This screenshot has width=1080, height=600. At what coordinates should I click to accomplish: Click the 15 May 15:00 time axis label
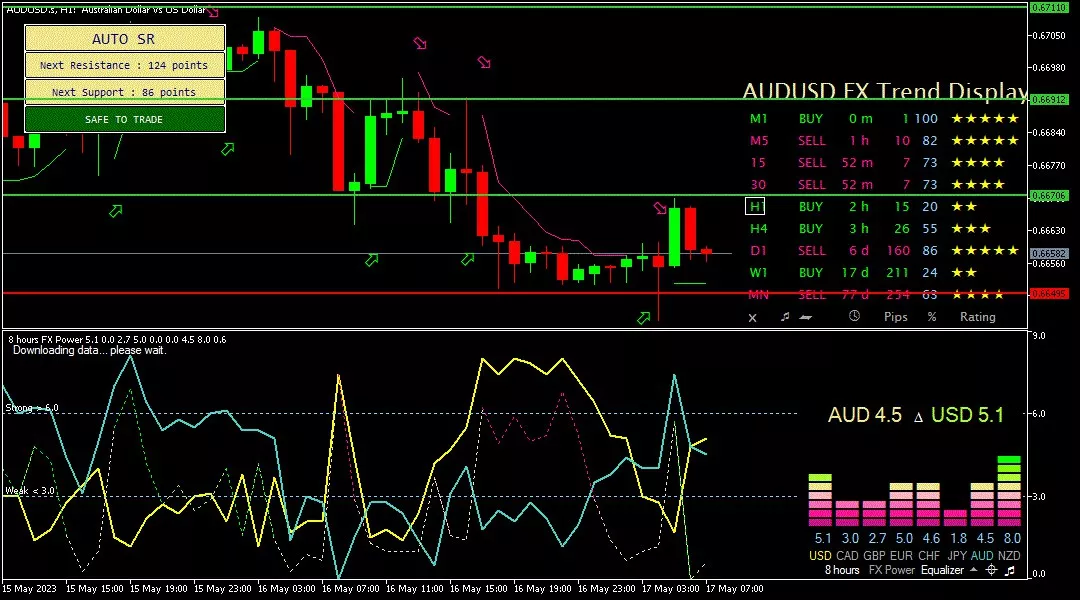click(x=94, y=589)
